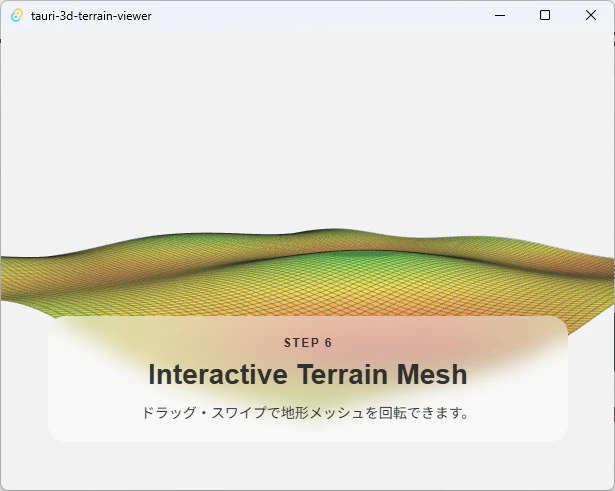Screen dimensions: 615x491
Task: Minimize the terrain viewer window
Action: (500, 16)
